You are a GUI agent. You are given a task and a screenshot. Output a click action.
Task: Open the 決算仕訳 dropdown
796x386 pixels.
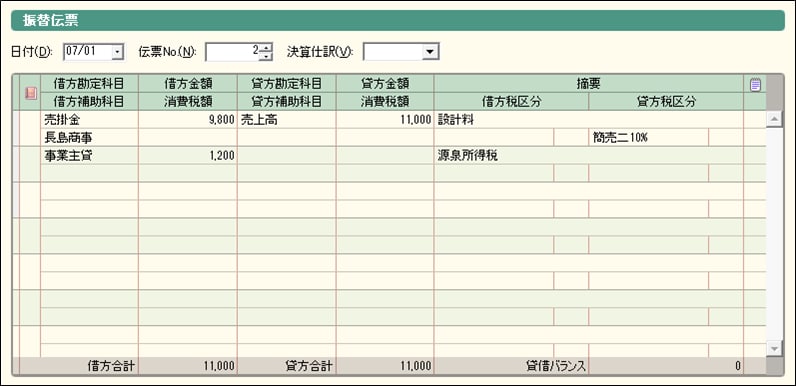coord(431,51)
